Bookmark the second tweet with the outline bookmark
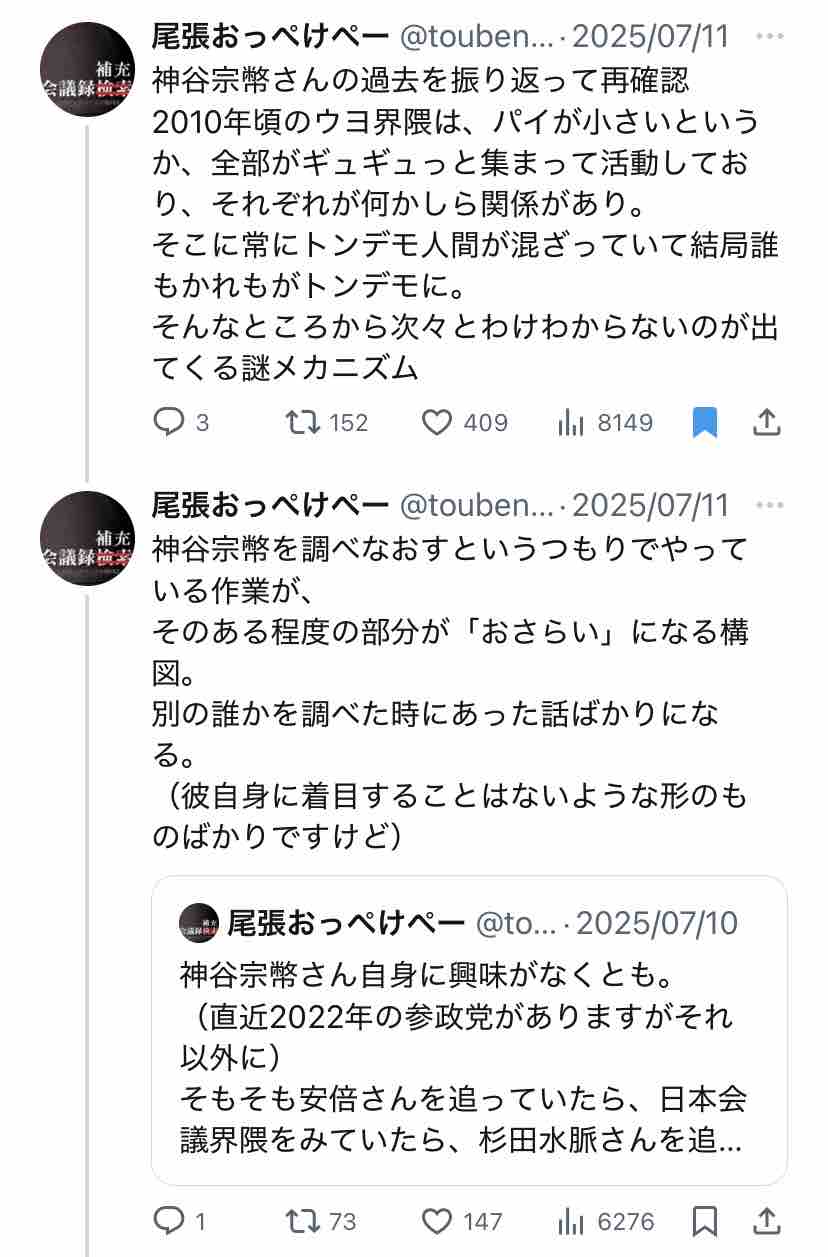The width and height of the screenshot is (828, 1257). click(x=705, y=1221)
